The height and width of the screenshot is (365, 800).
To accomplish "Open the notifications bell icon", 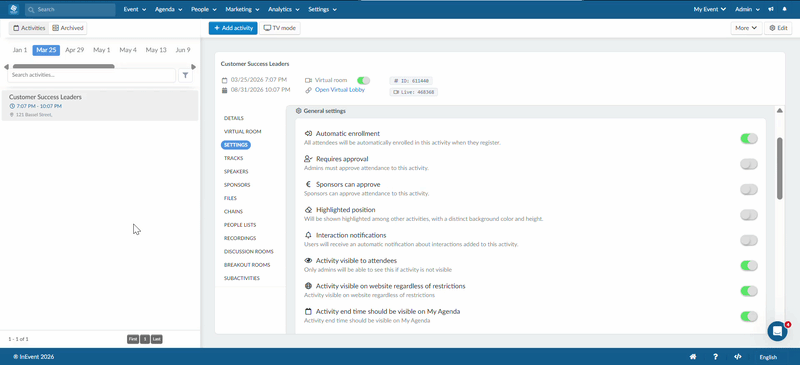I will 784,9.
